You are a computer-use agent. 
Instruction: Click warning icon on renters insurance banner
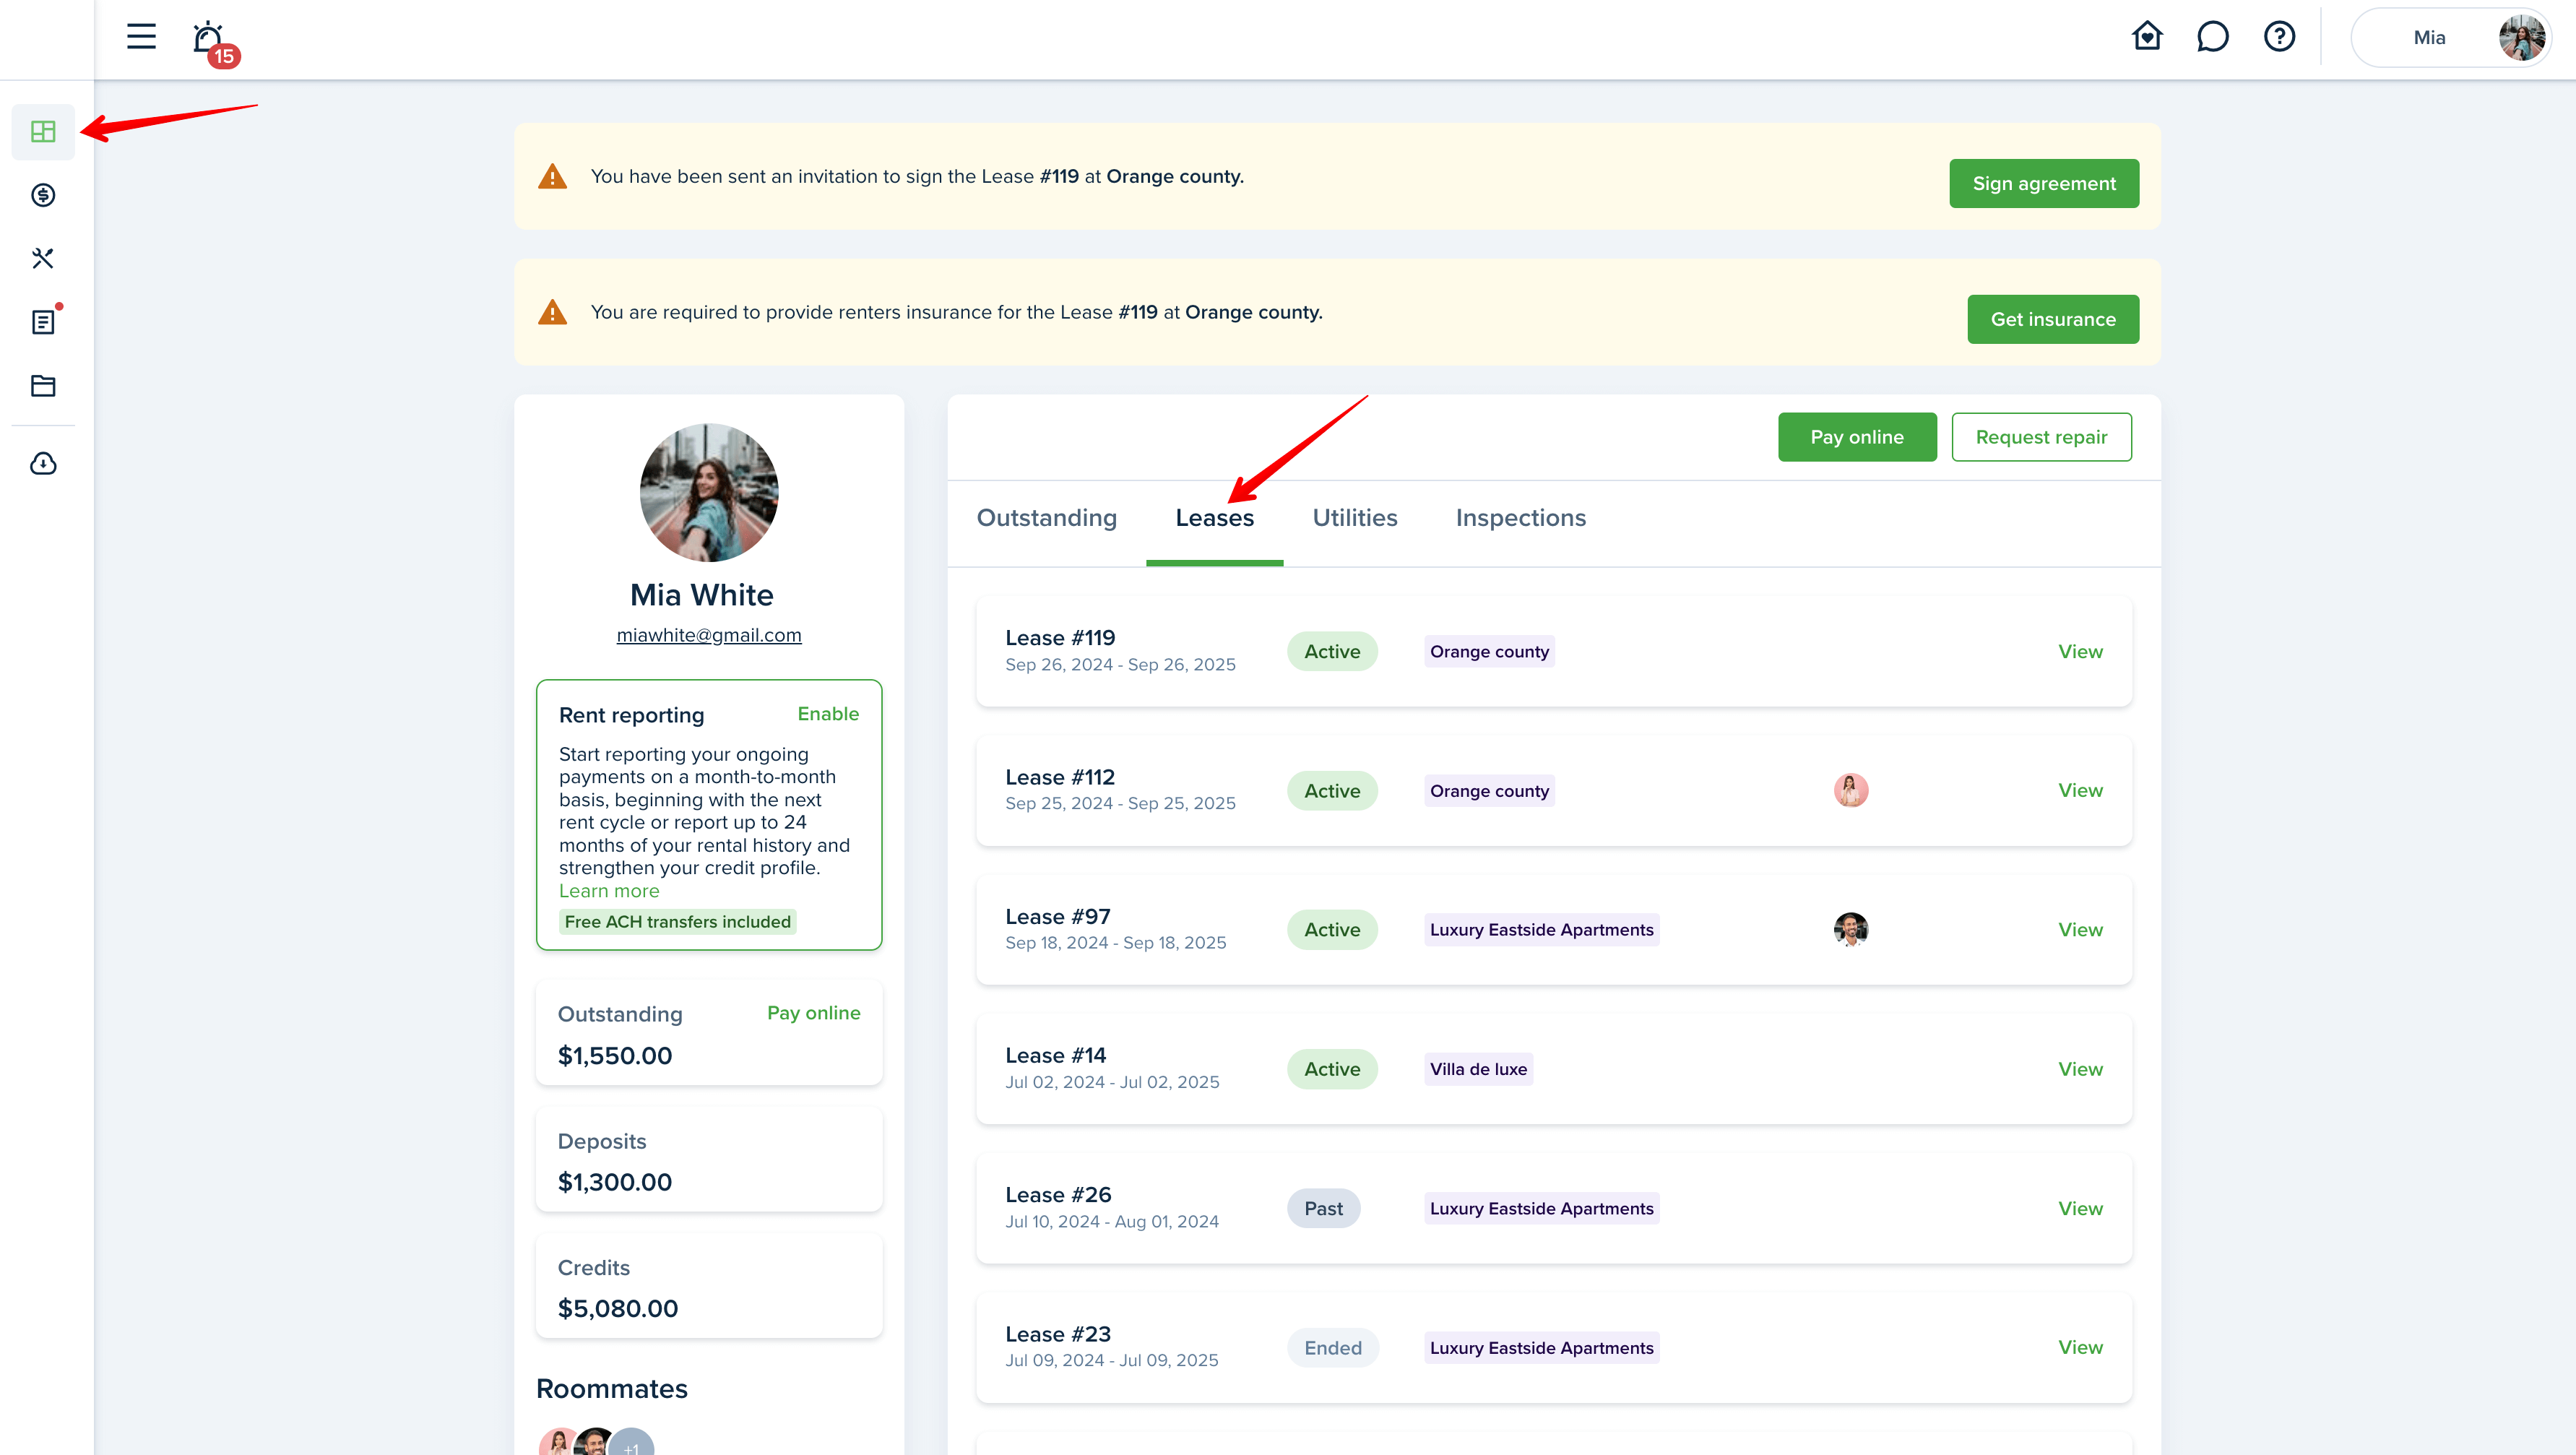(x=552, y=313)
